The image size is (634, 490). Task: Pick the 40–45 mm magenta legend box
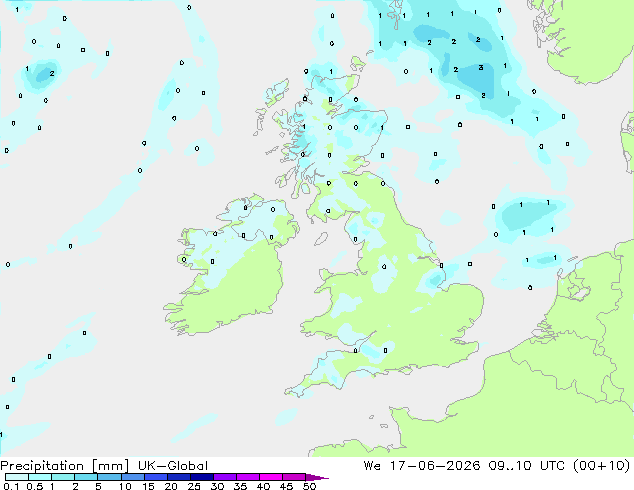tap(271, 477)
